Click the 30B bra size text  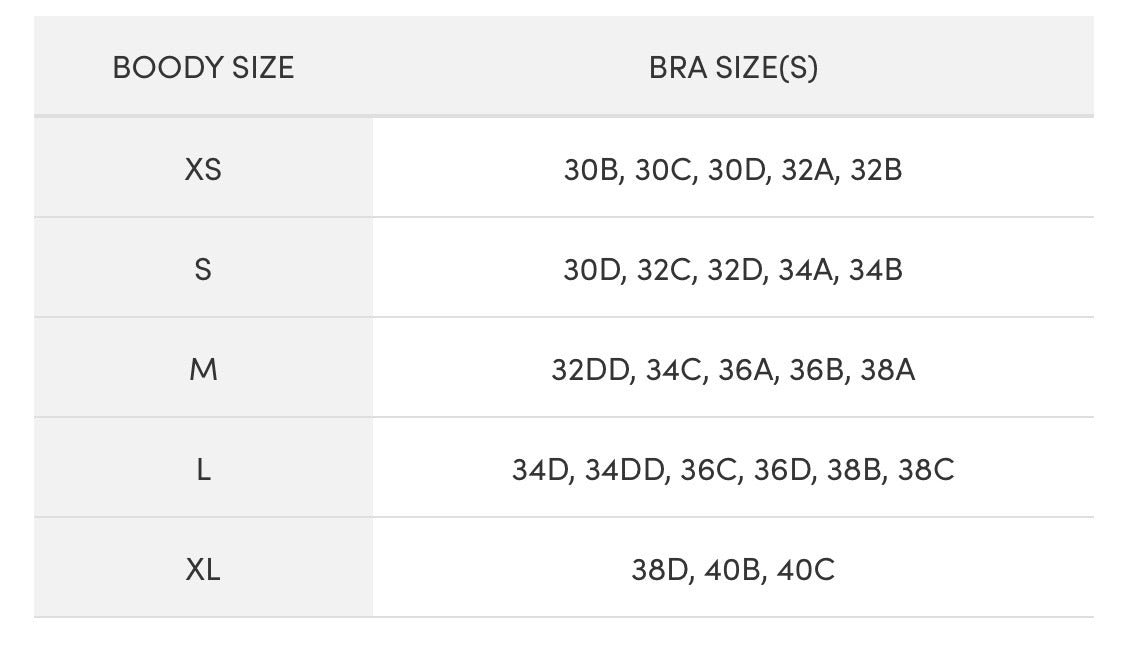click(x=592, y=170)
